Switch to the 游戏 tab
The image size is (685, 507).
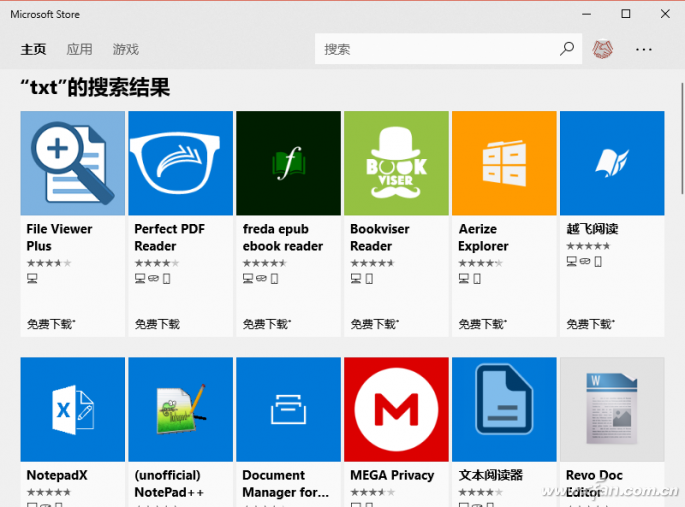[x=126, y=49]
